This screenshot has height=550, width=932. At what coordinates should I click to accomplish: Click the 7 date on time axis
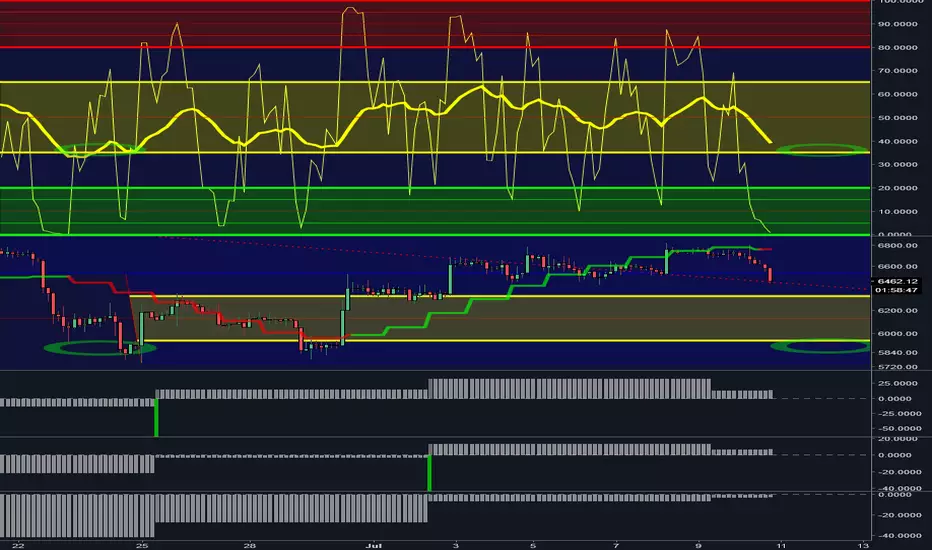click(616, 545)
